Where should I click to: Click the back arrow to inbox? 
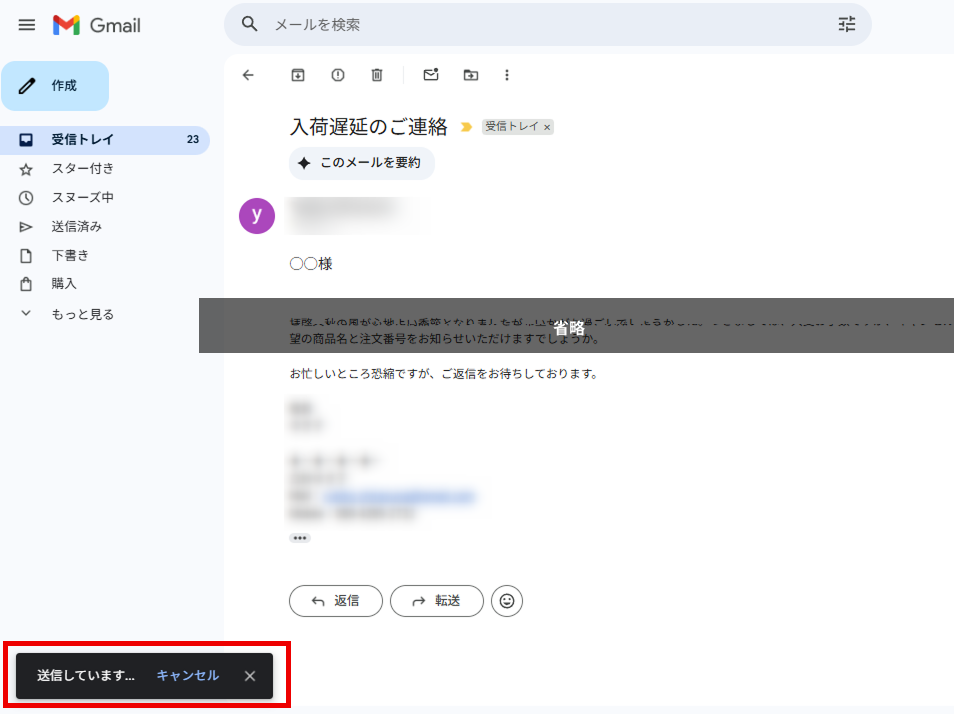[248, 75]
